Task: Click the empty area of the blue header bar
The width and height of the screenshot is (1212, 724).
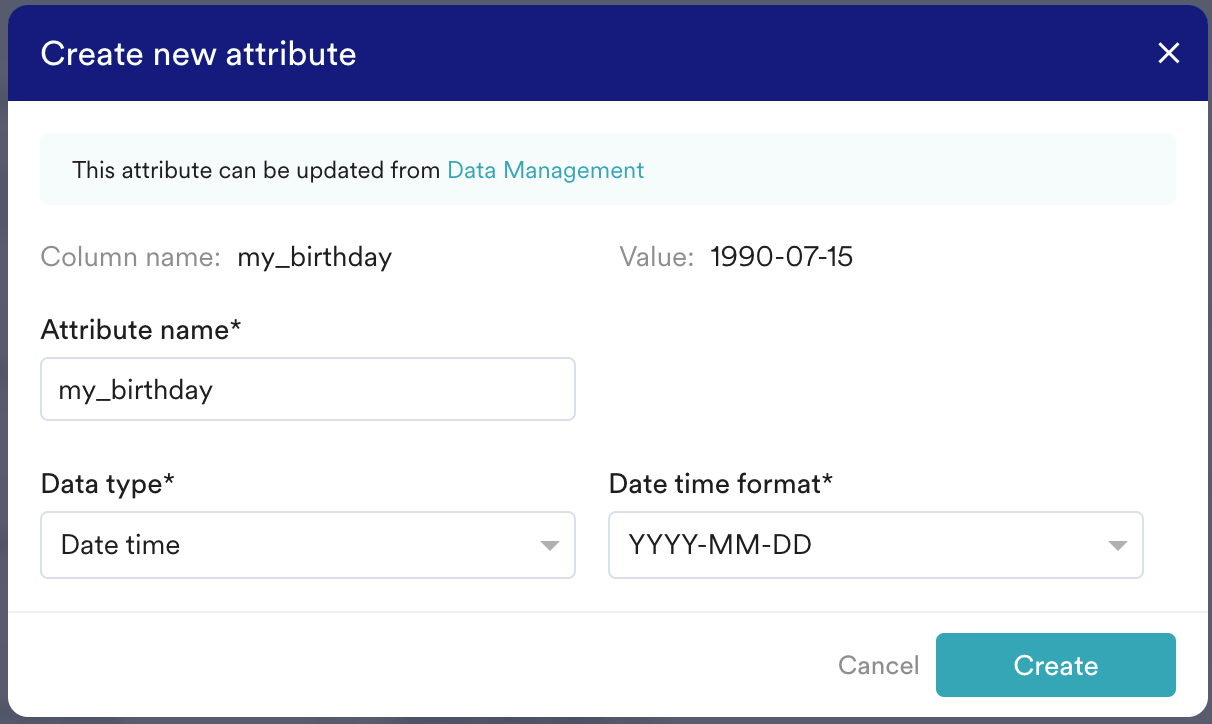Action: pos(750,54)
